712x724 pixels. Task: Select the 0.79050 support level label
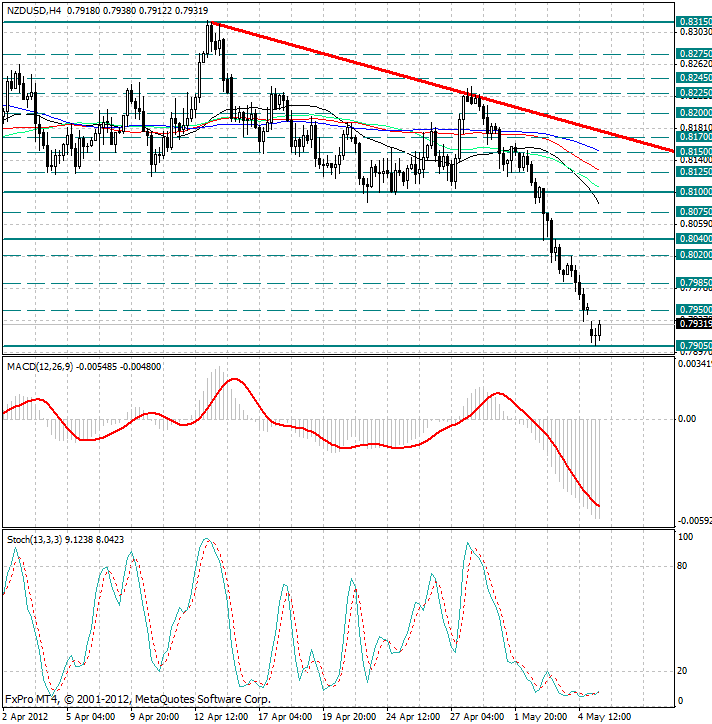pos(694,346)
